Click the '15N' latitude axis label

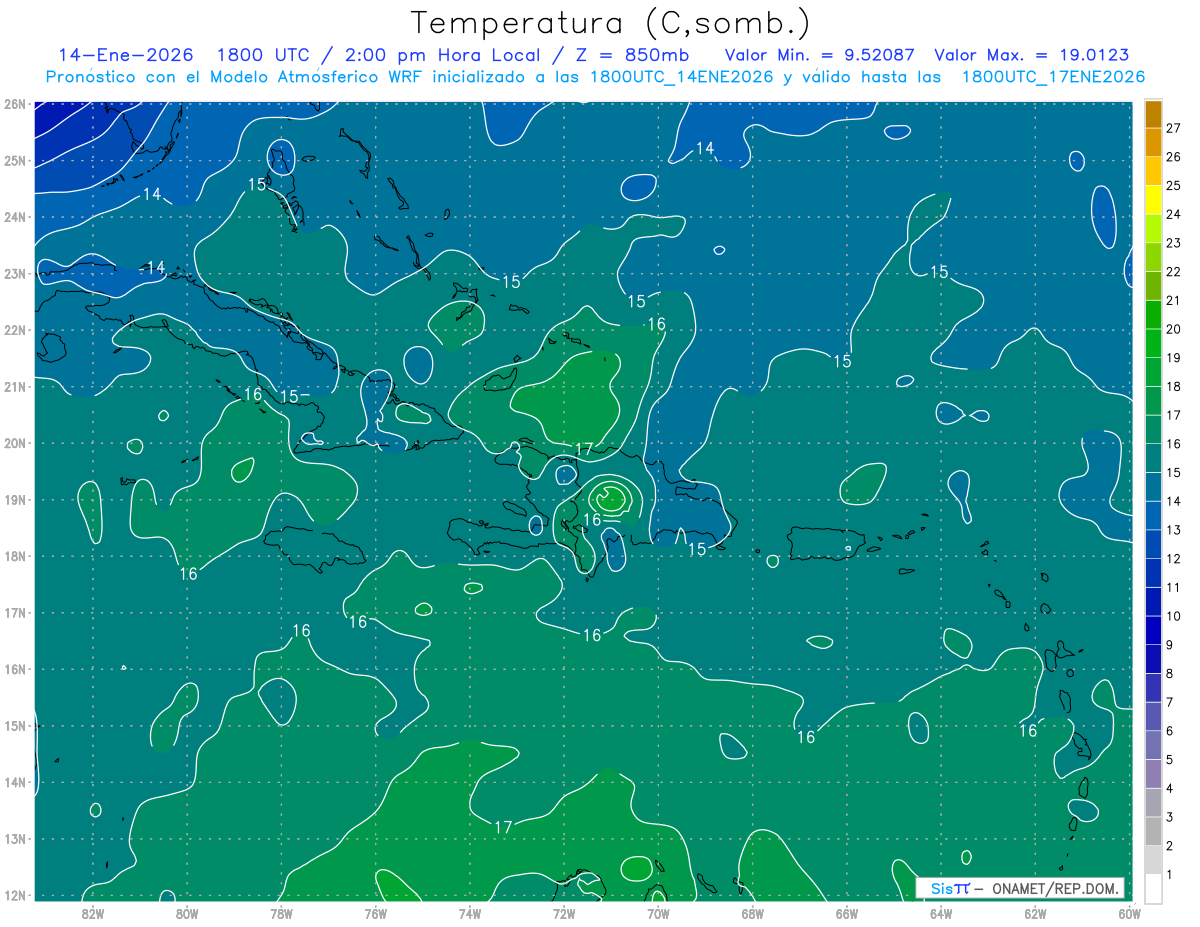click(15, 725)
